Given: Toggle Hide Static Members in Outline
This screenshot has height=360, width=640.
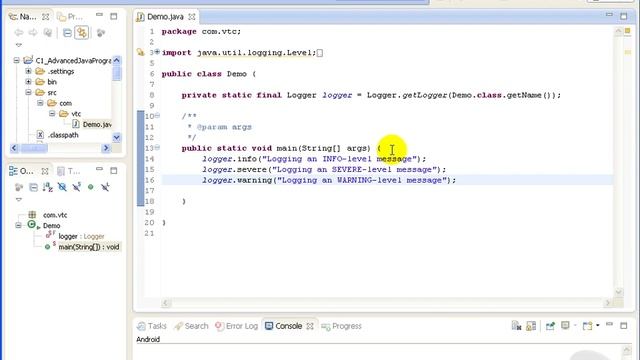Looking at the screenshot, I should [x=76, y=187].
